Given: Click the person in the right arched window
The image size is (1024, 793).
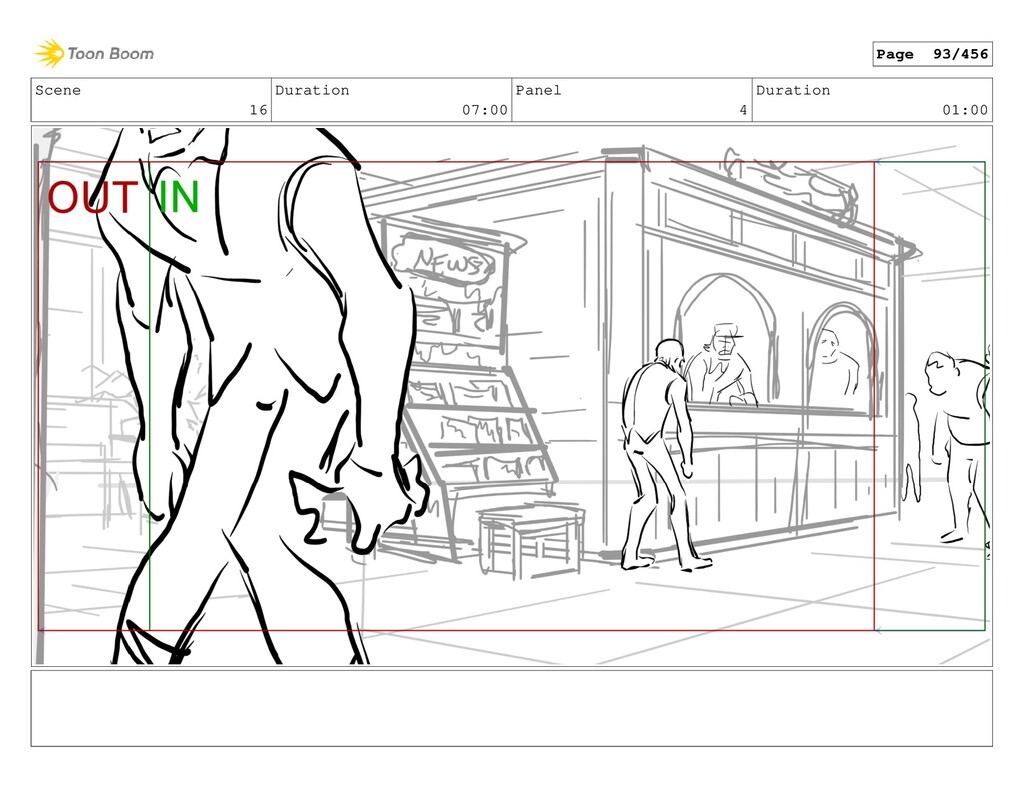Looking at the screenshot, I should [x=835, y=362].
